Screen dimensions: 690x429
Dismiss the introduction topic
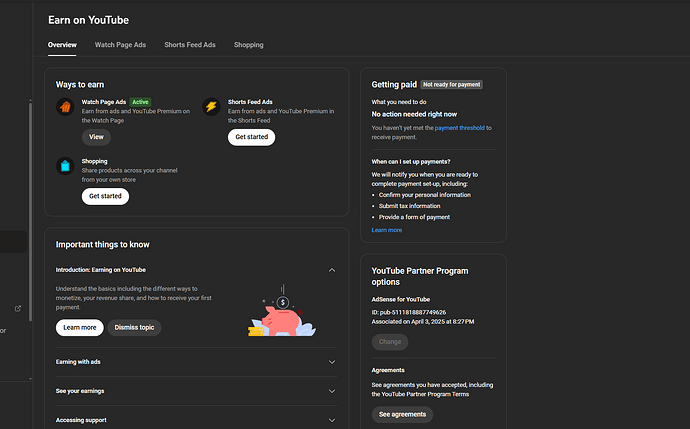click(134, 327)
